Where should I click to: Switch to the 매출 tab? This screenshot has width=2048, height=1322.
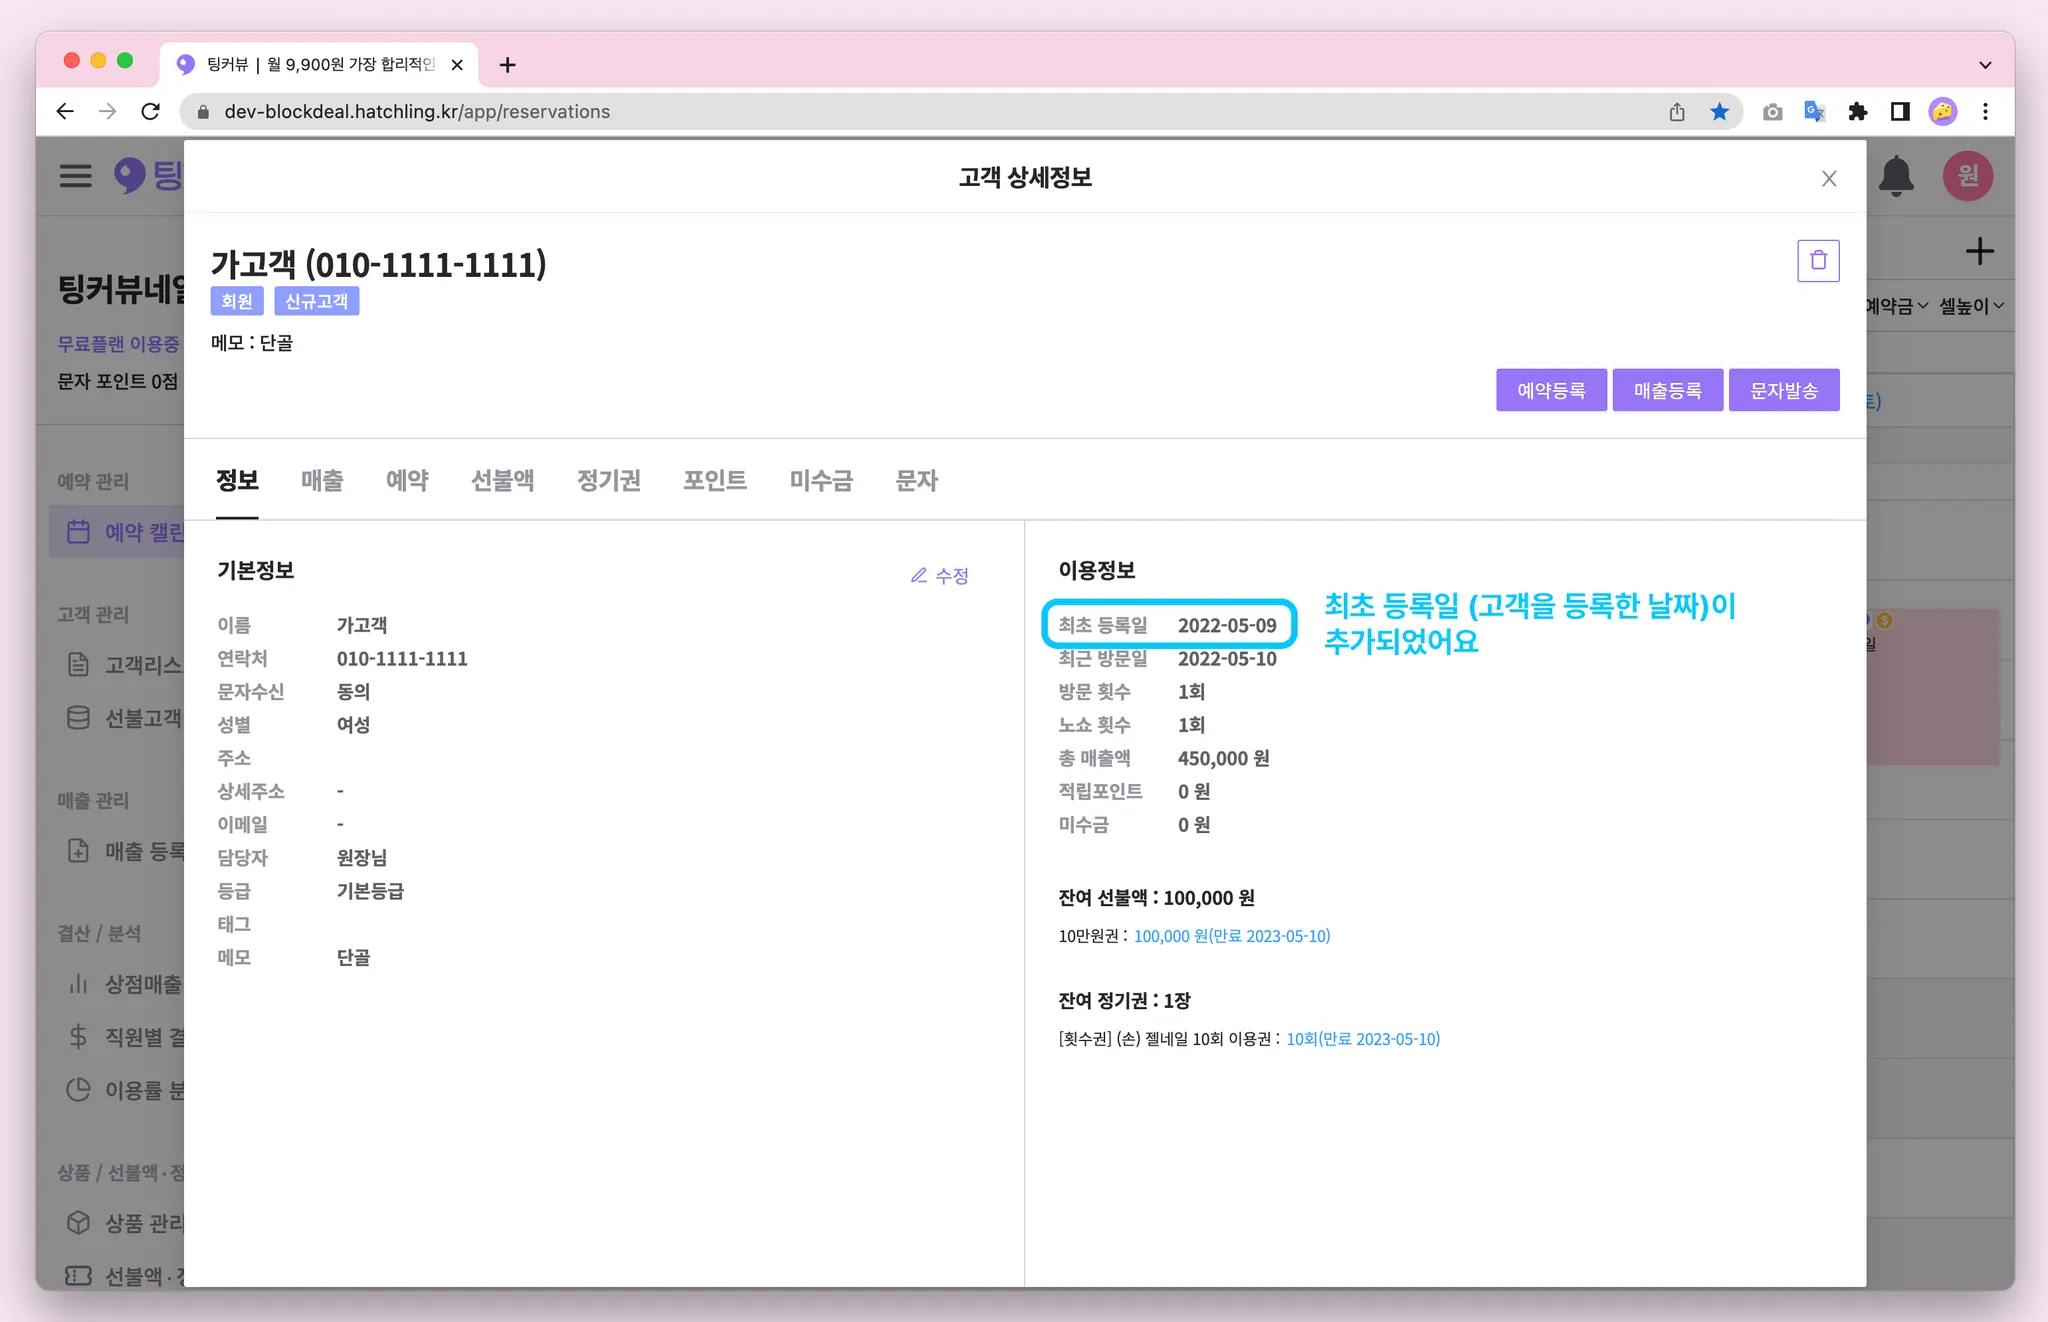coord(322,481)
